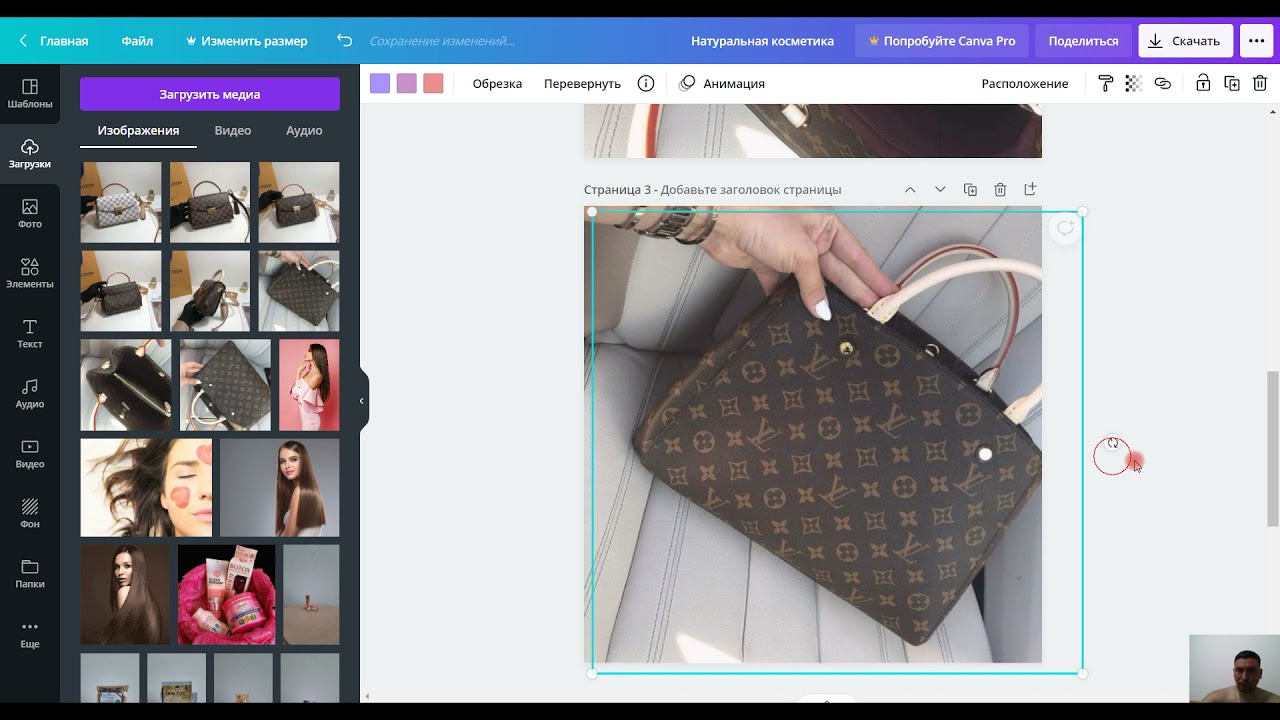Viewport: 1280px width, 720px height.
Task: Open the transparency checkerboard icon
Action: click(1133, 83)
